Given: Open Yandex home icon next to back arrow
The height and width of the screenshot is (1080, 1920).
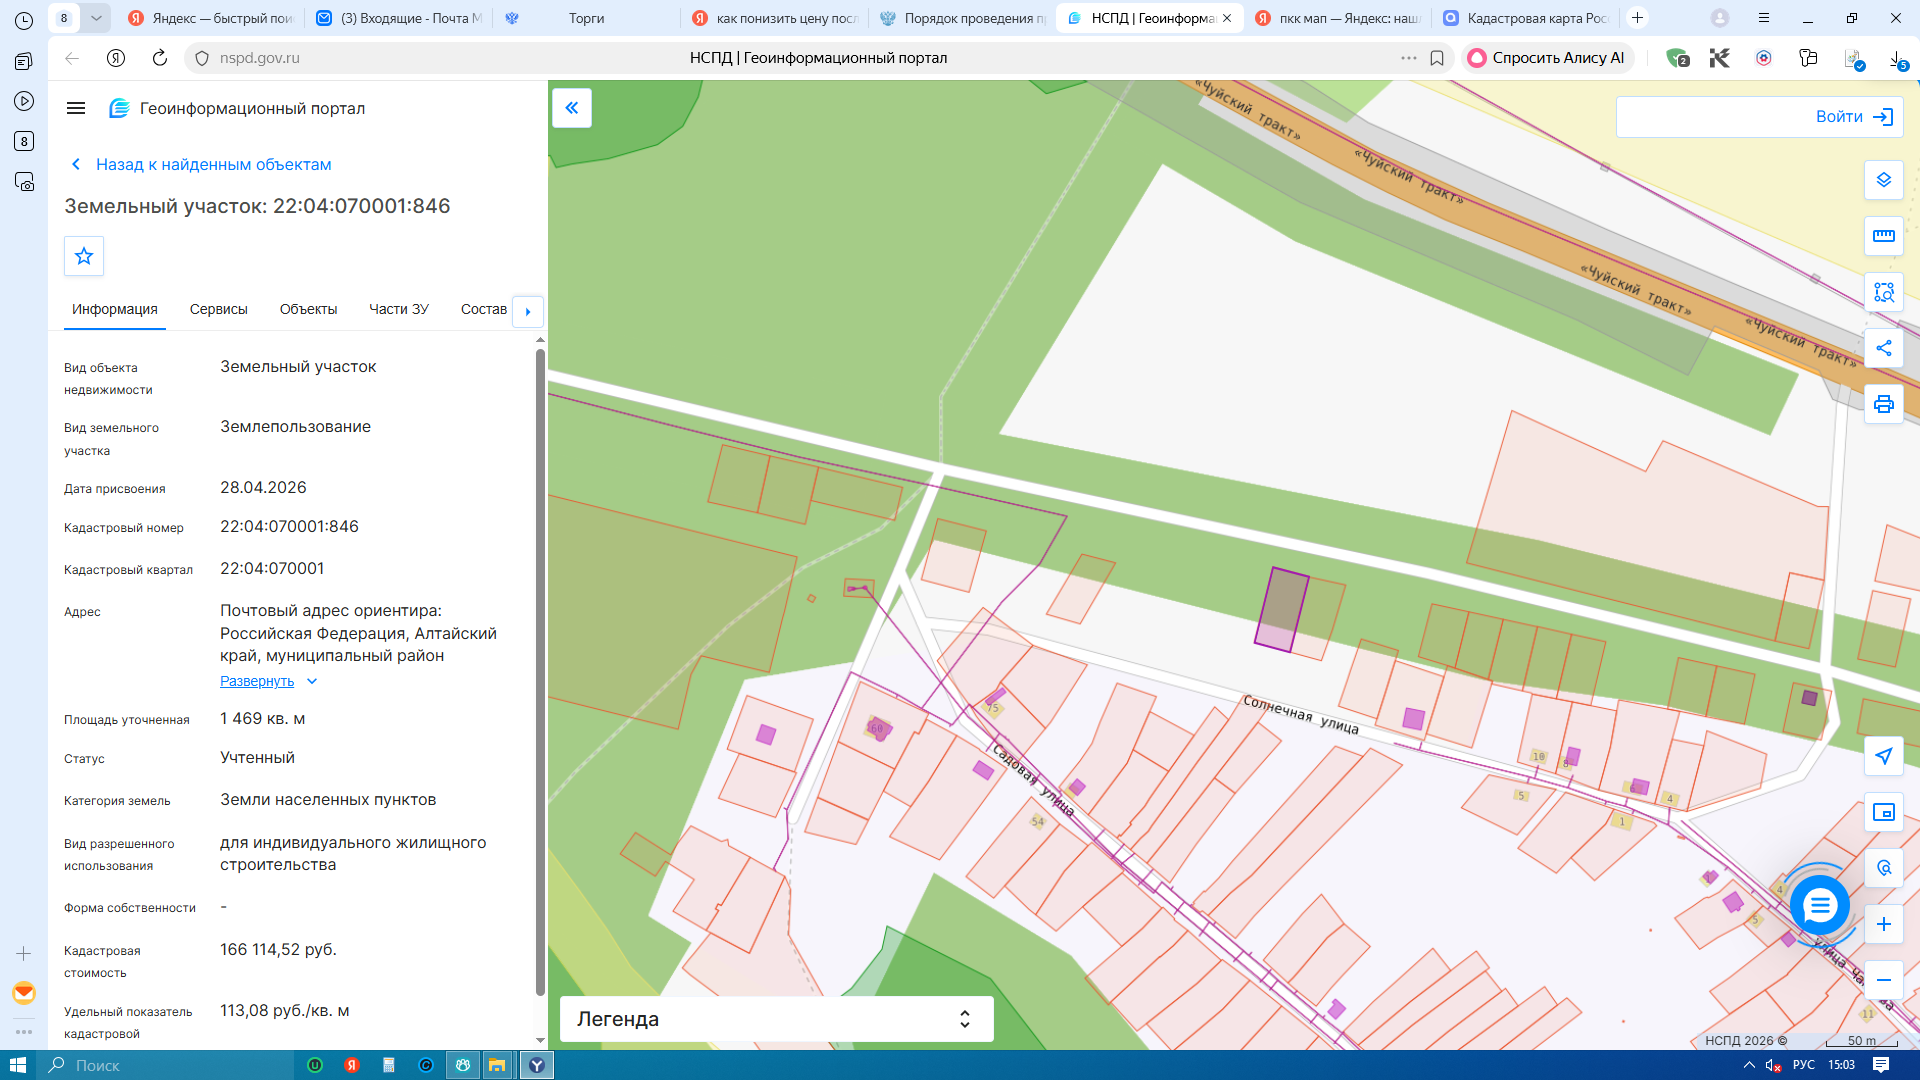Looking at the screenshot, I should click(x=116, y=58).
